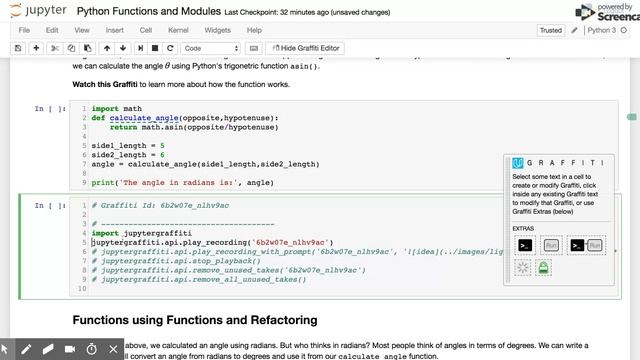Open the View menu

[x=82, y=30]
